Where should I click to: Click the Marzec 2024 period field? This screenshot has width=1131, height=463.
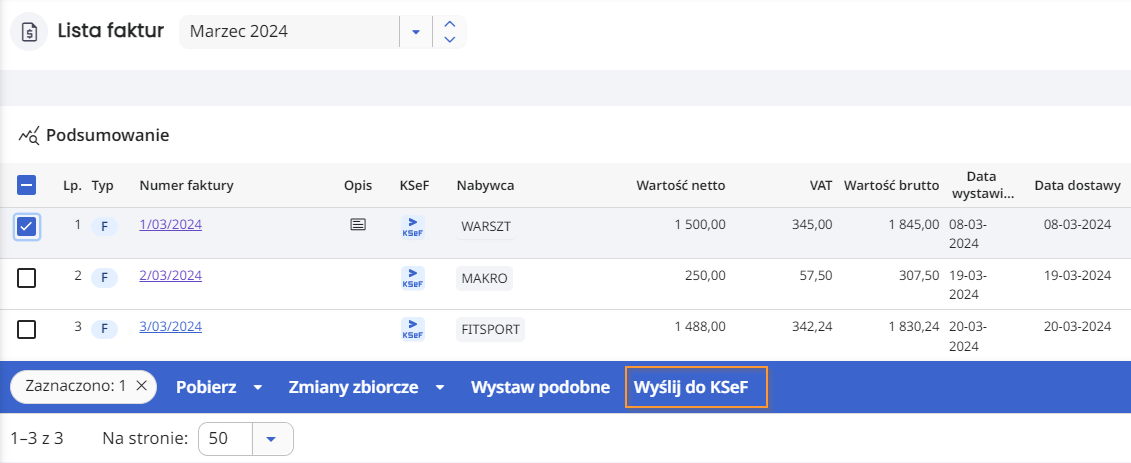pos(289,32)
